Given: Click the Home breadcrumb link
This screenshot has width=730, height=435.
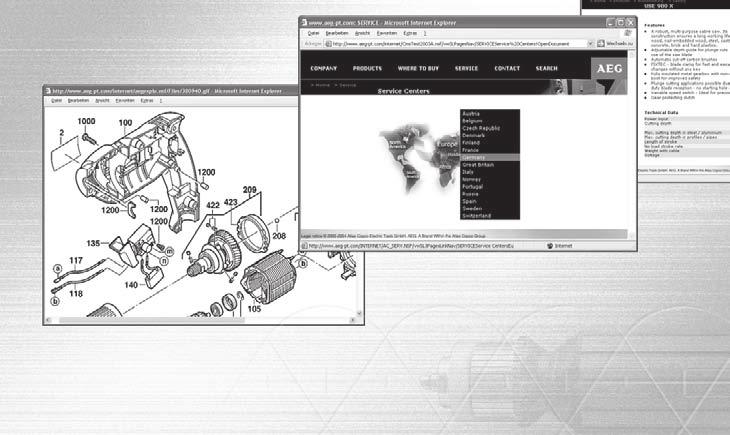Looking at the screenshot, I should [323, 85].
